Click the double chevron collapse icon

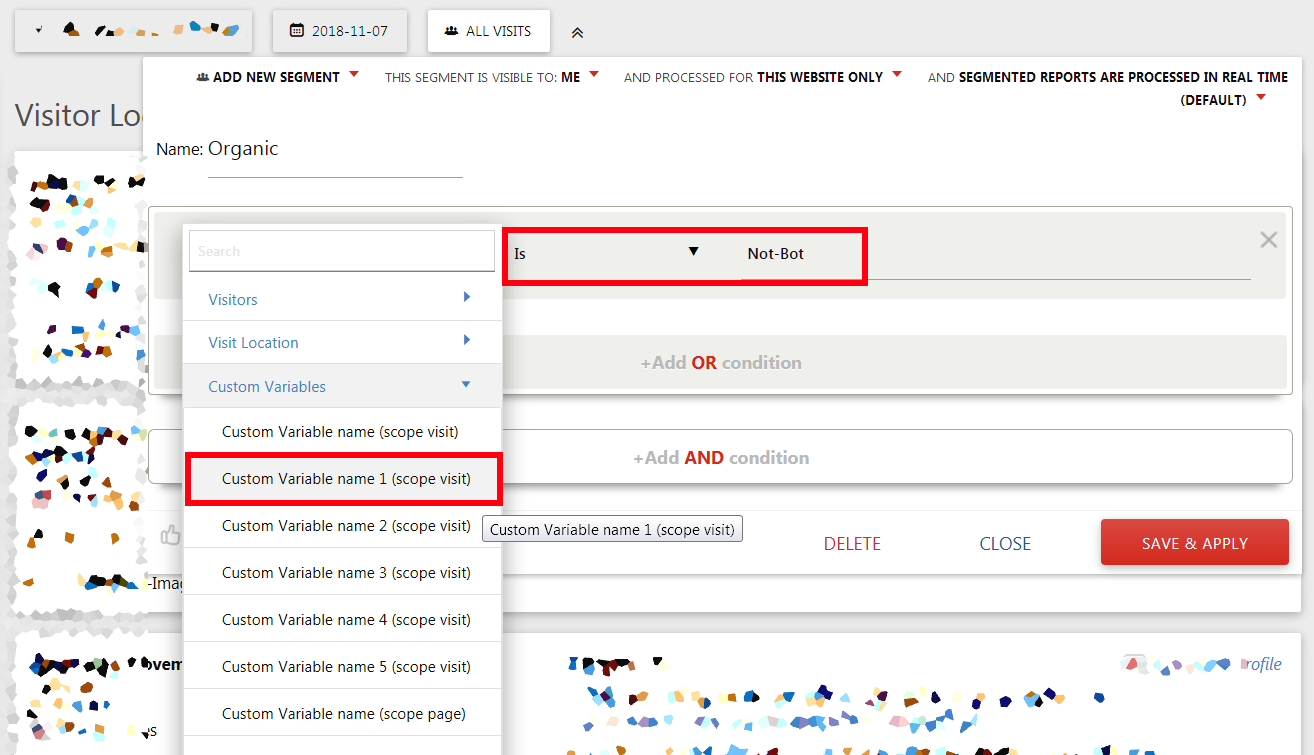click(x=577, y=32)
